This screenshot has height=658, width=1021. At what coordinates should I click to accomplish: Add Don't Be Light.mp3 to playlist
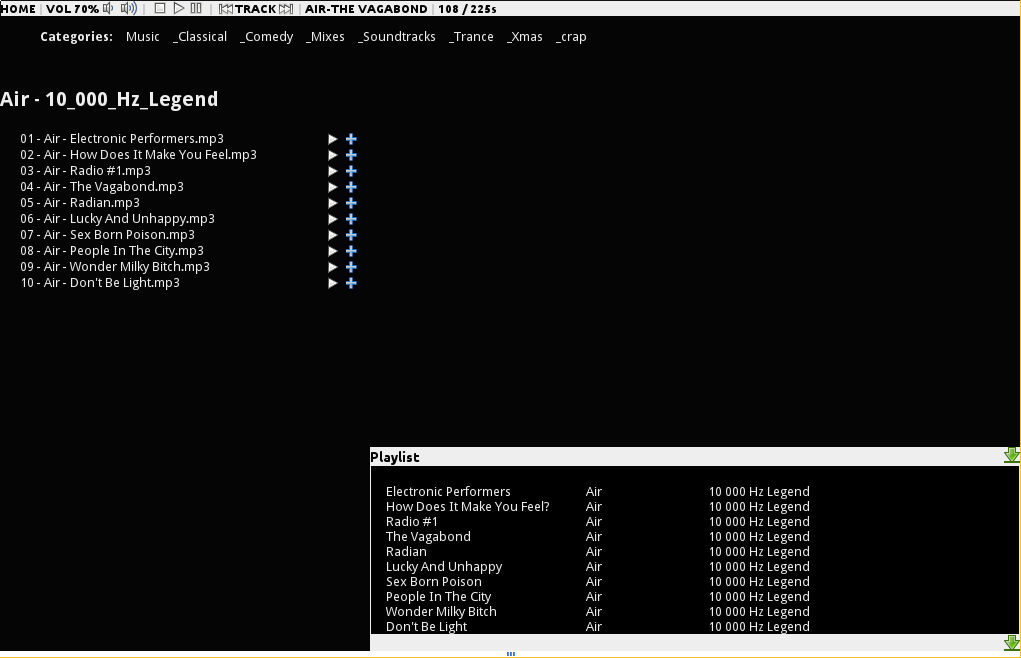coord(351,283)
